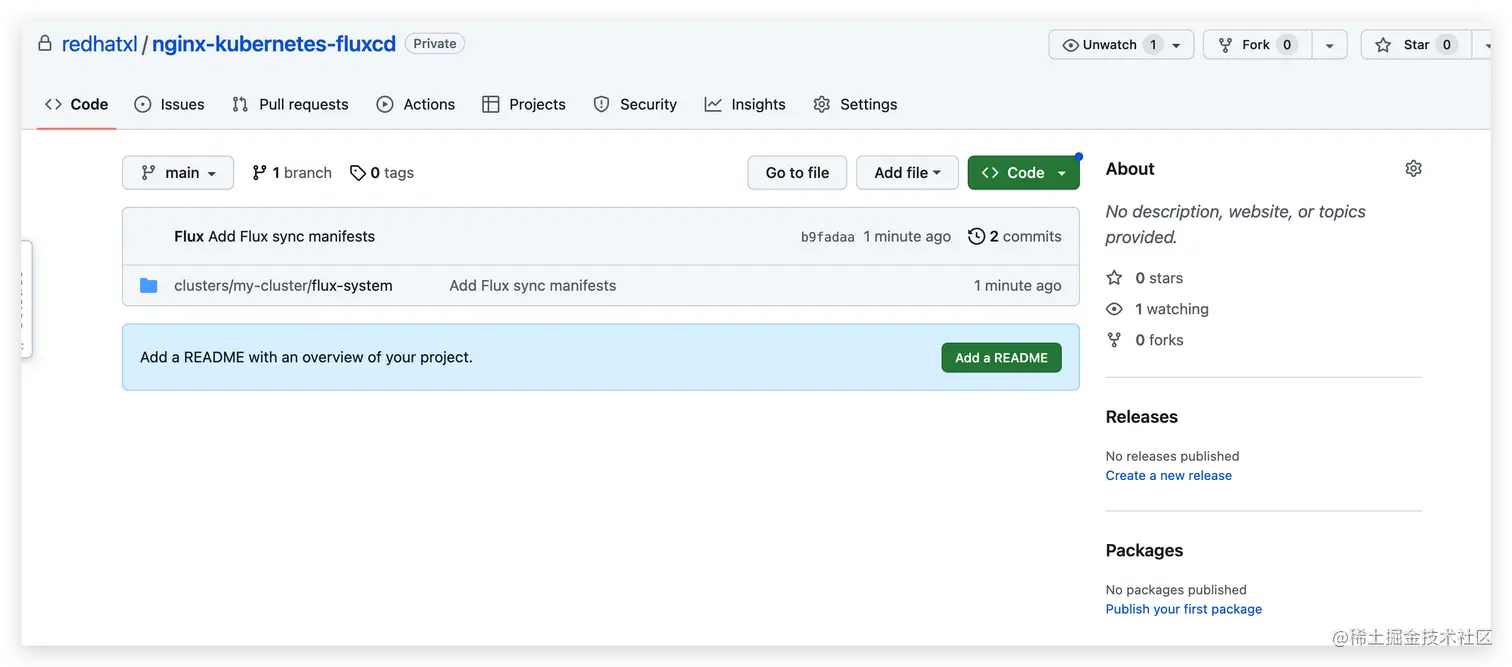Click the branch icon beside 1 branch
Screen dimensions: 1512x667
tap(259, 173)
